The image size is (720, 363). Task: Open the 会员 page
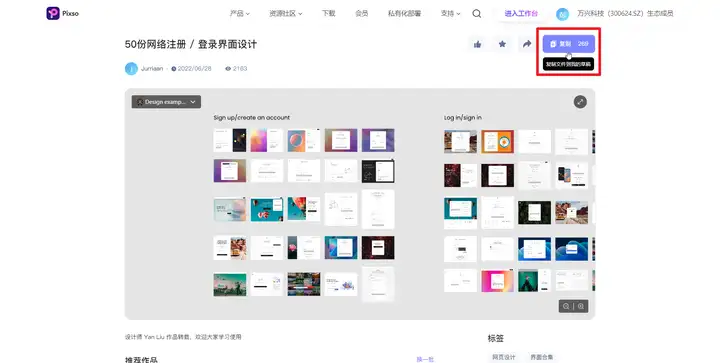tap(362, 14)
